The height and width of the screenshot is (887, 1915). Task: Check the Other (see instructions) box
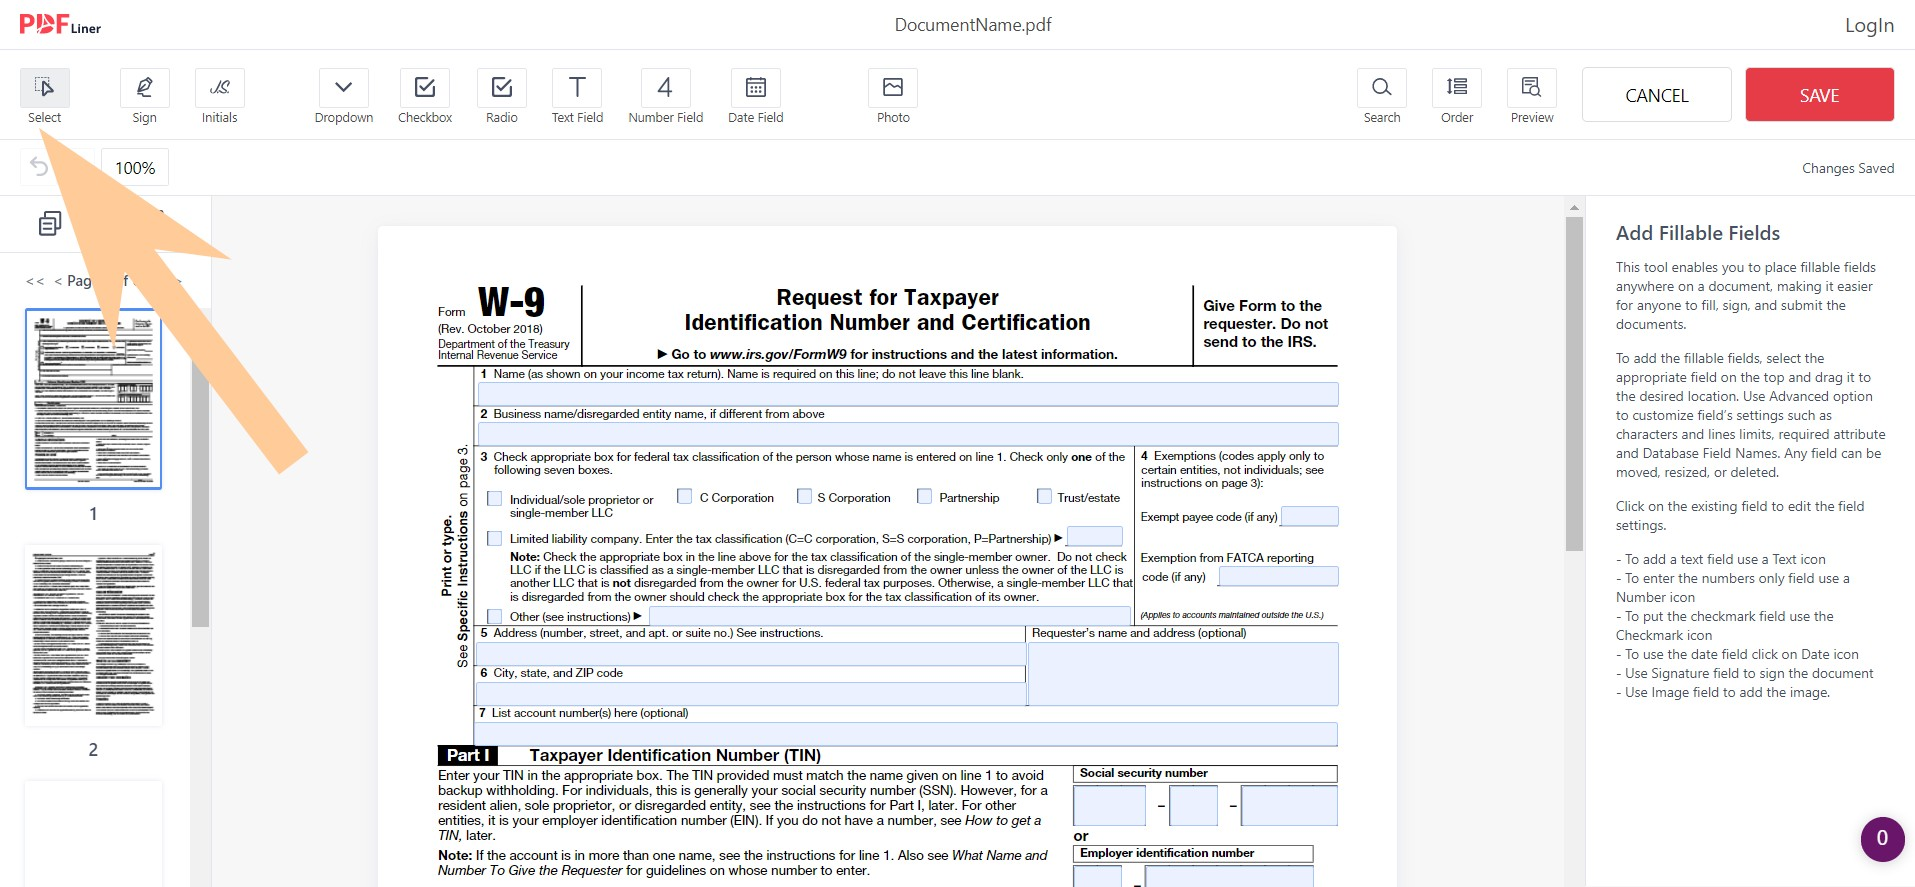point(494,616)
